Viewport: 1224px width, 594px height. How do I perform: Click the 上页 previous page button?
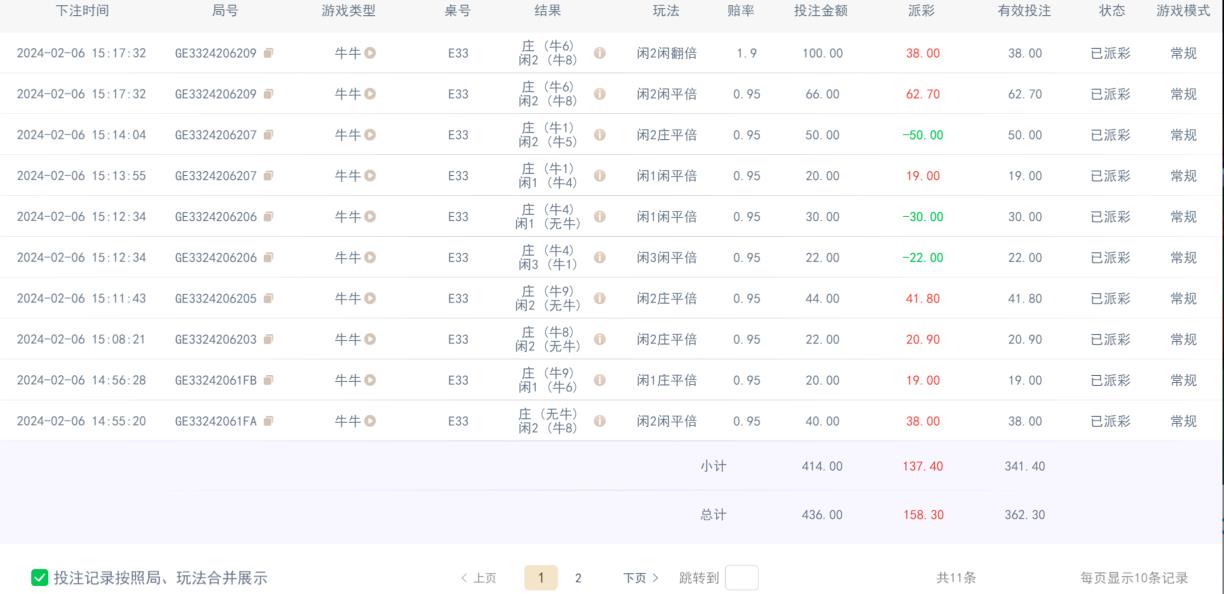(479, 578)
